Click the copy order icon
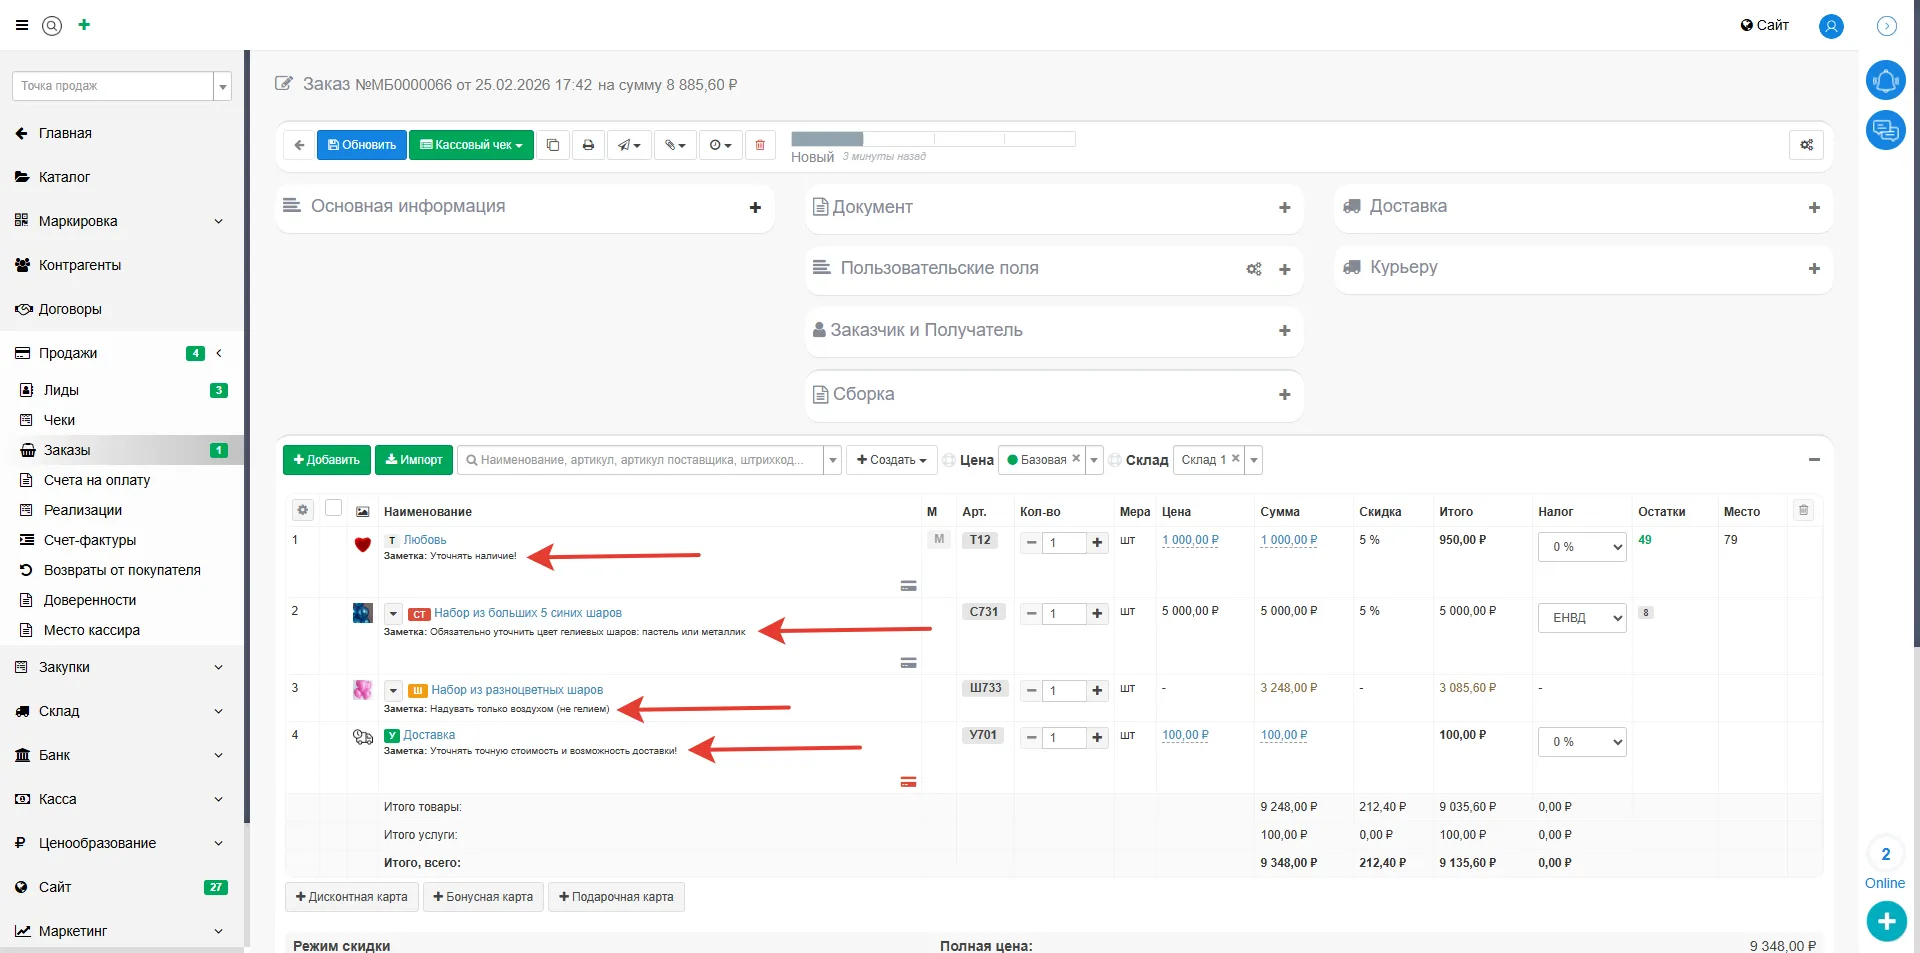Screen dimensions: 1920x953 click(x=552, y=145)
